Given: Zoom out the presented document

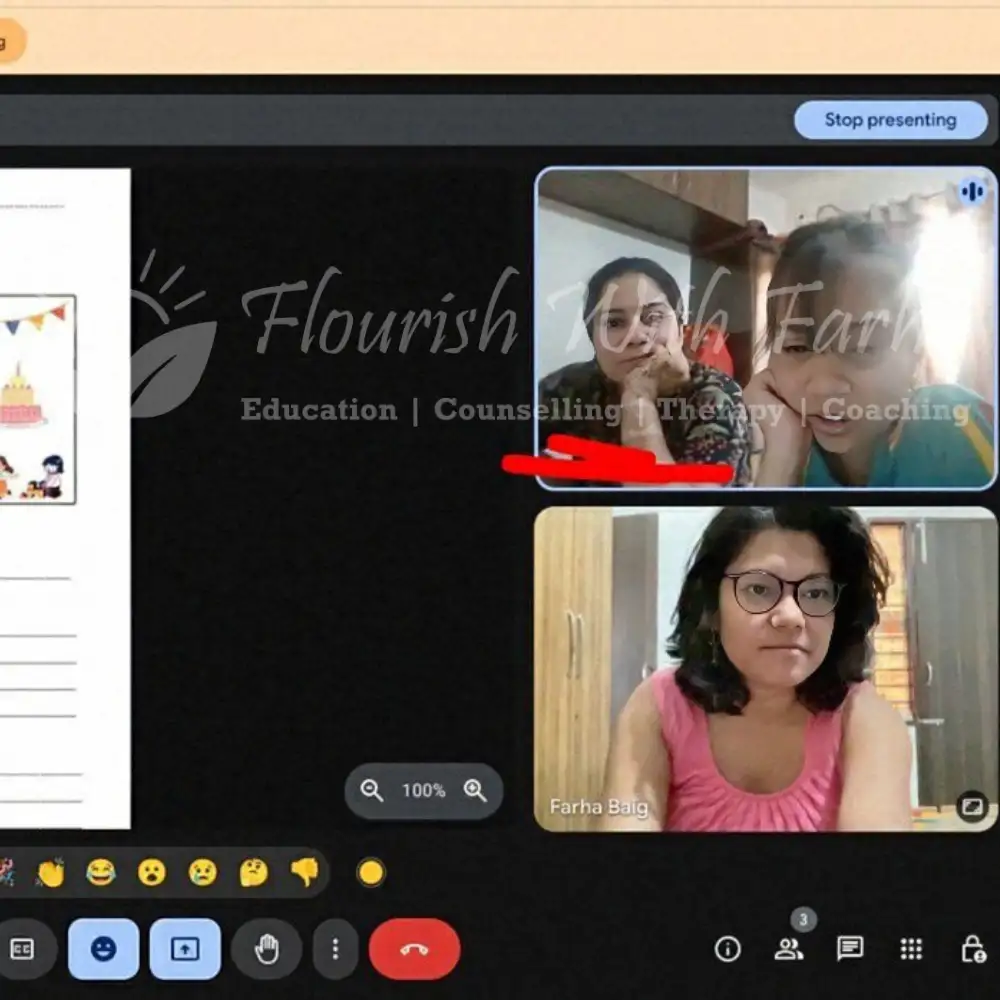Looking at the screenshot, I should [372, 791].
